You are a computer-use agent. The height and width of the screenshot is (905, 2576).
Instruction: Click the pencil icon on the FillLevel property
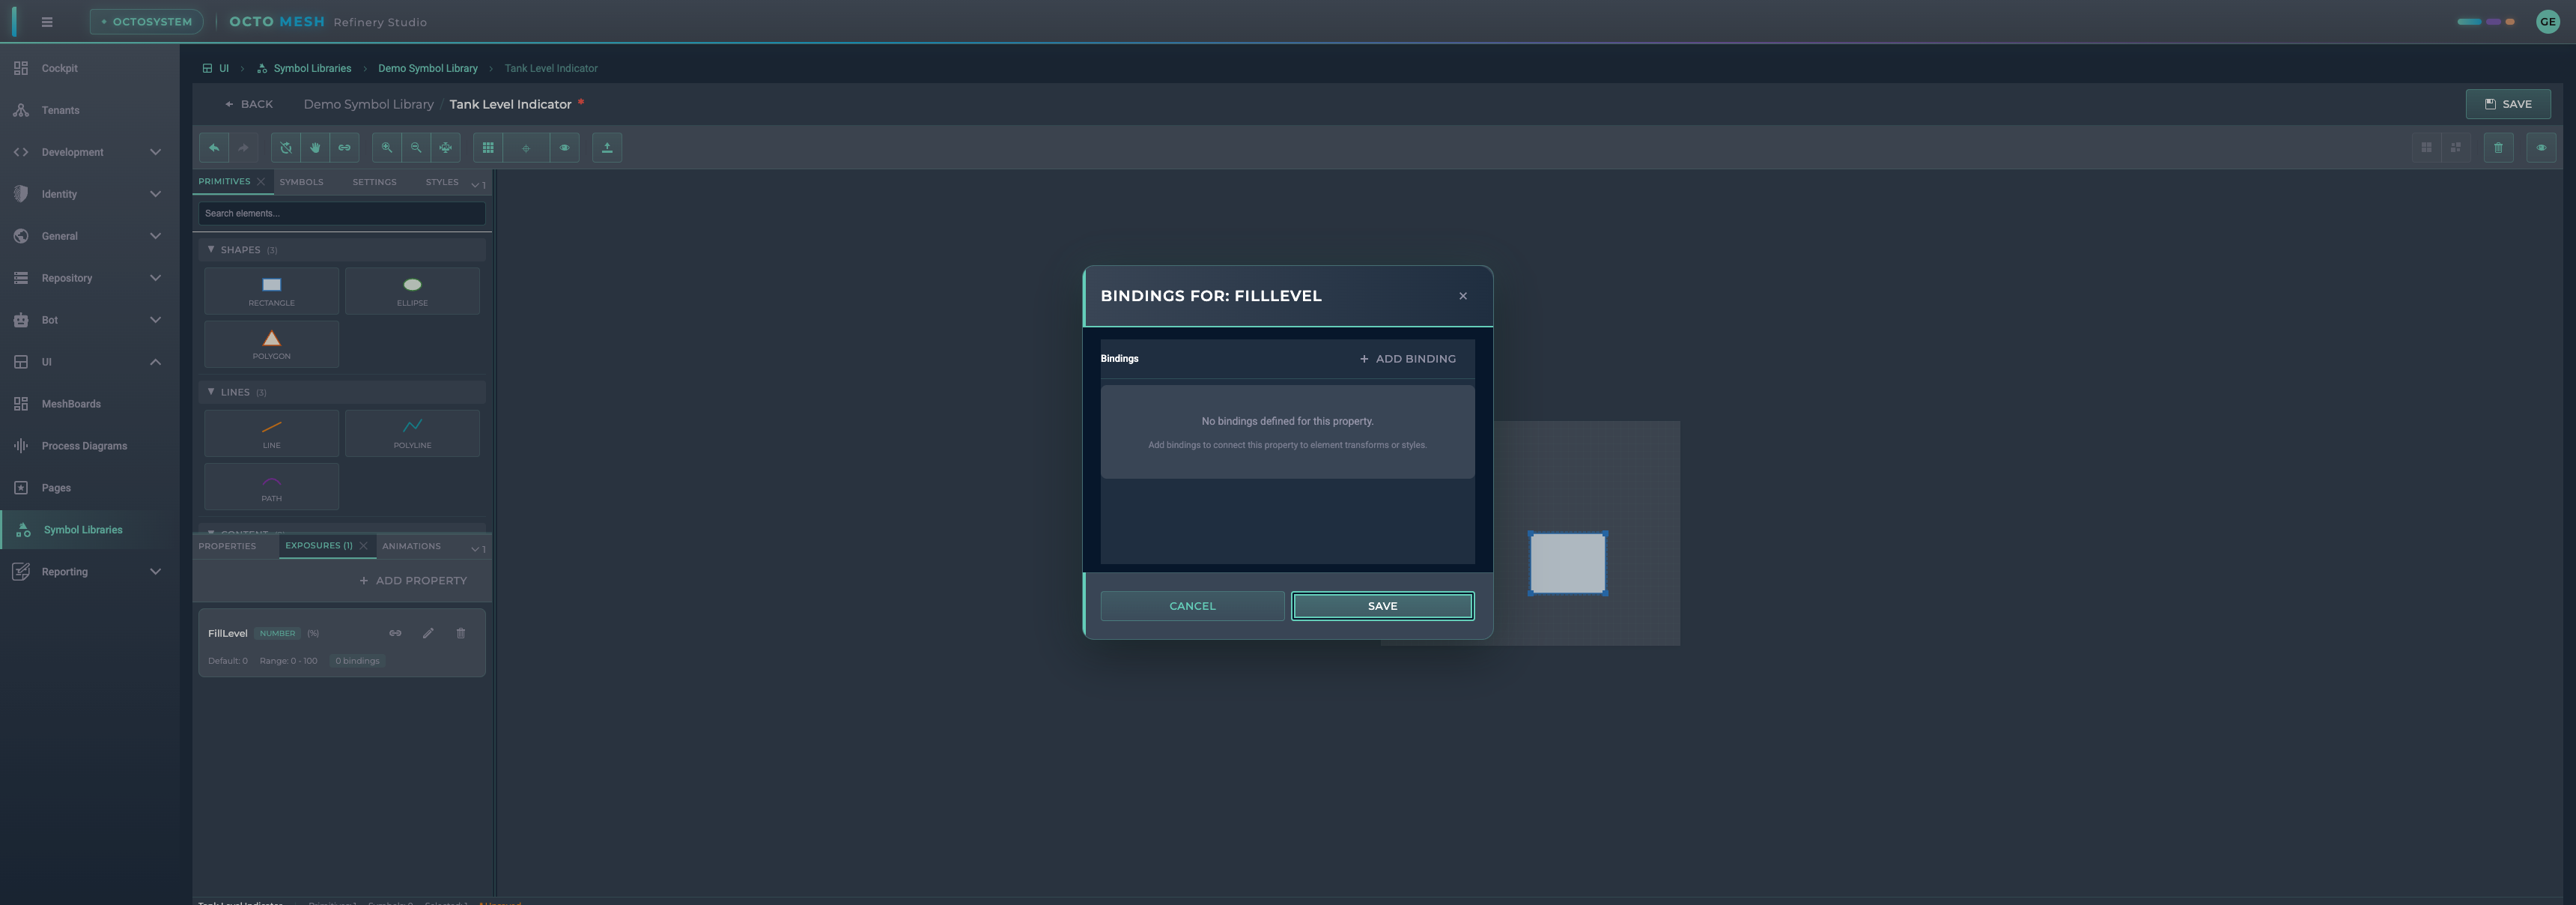pyautogui.click(x=428, y=633)
